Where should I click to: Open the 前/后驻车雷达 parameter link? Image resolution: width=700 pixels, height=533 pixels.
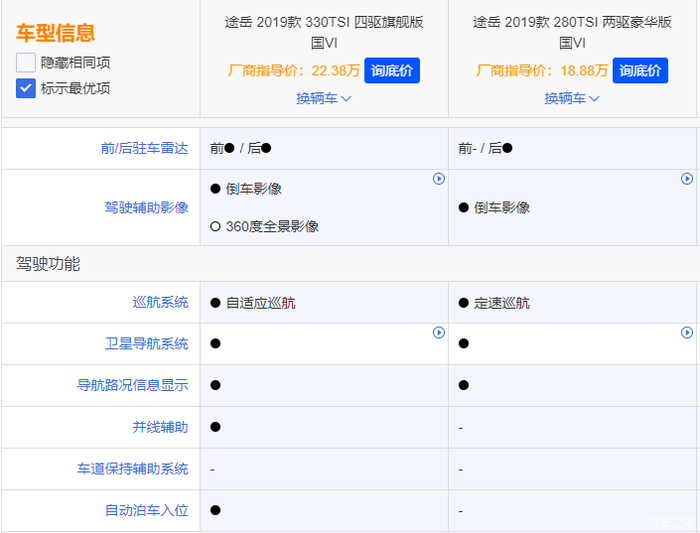(x=144, y=148)
